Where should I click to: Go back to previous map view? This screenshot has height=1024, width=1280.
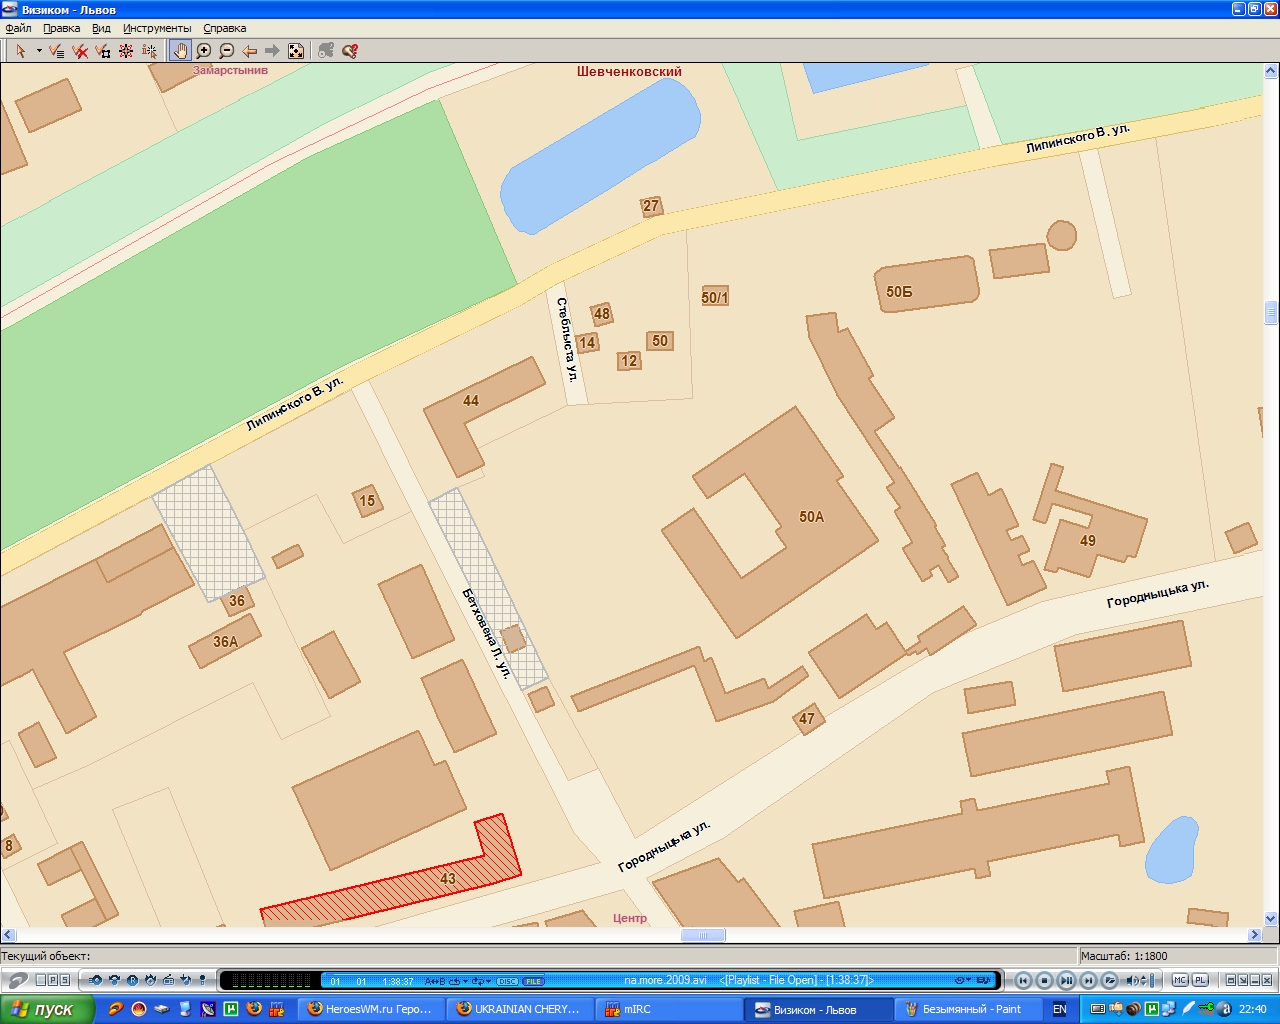[x=250, y=51]
